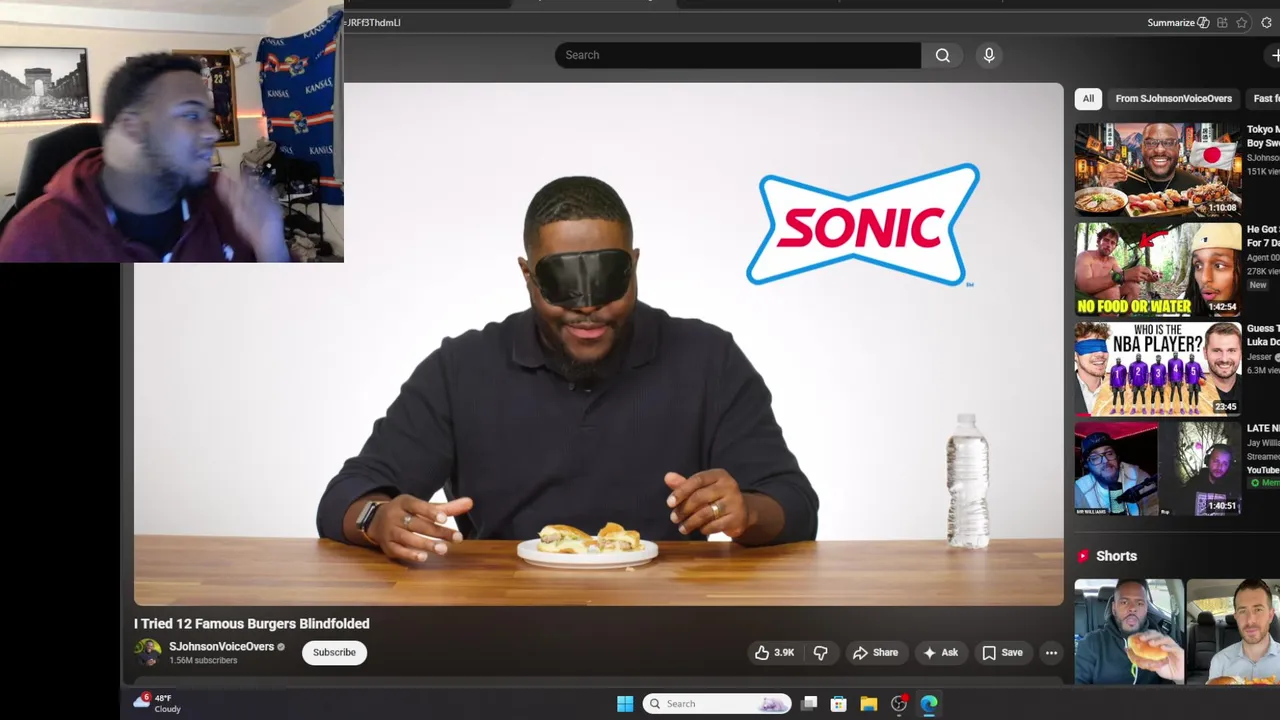Open the browser extensions puzzle icon

[1266, 22]
